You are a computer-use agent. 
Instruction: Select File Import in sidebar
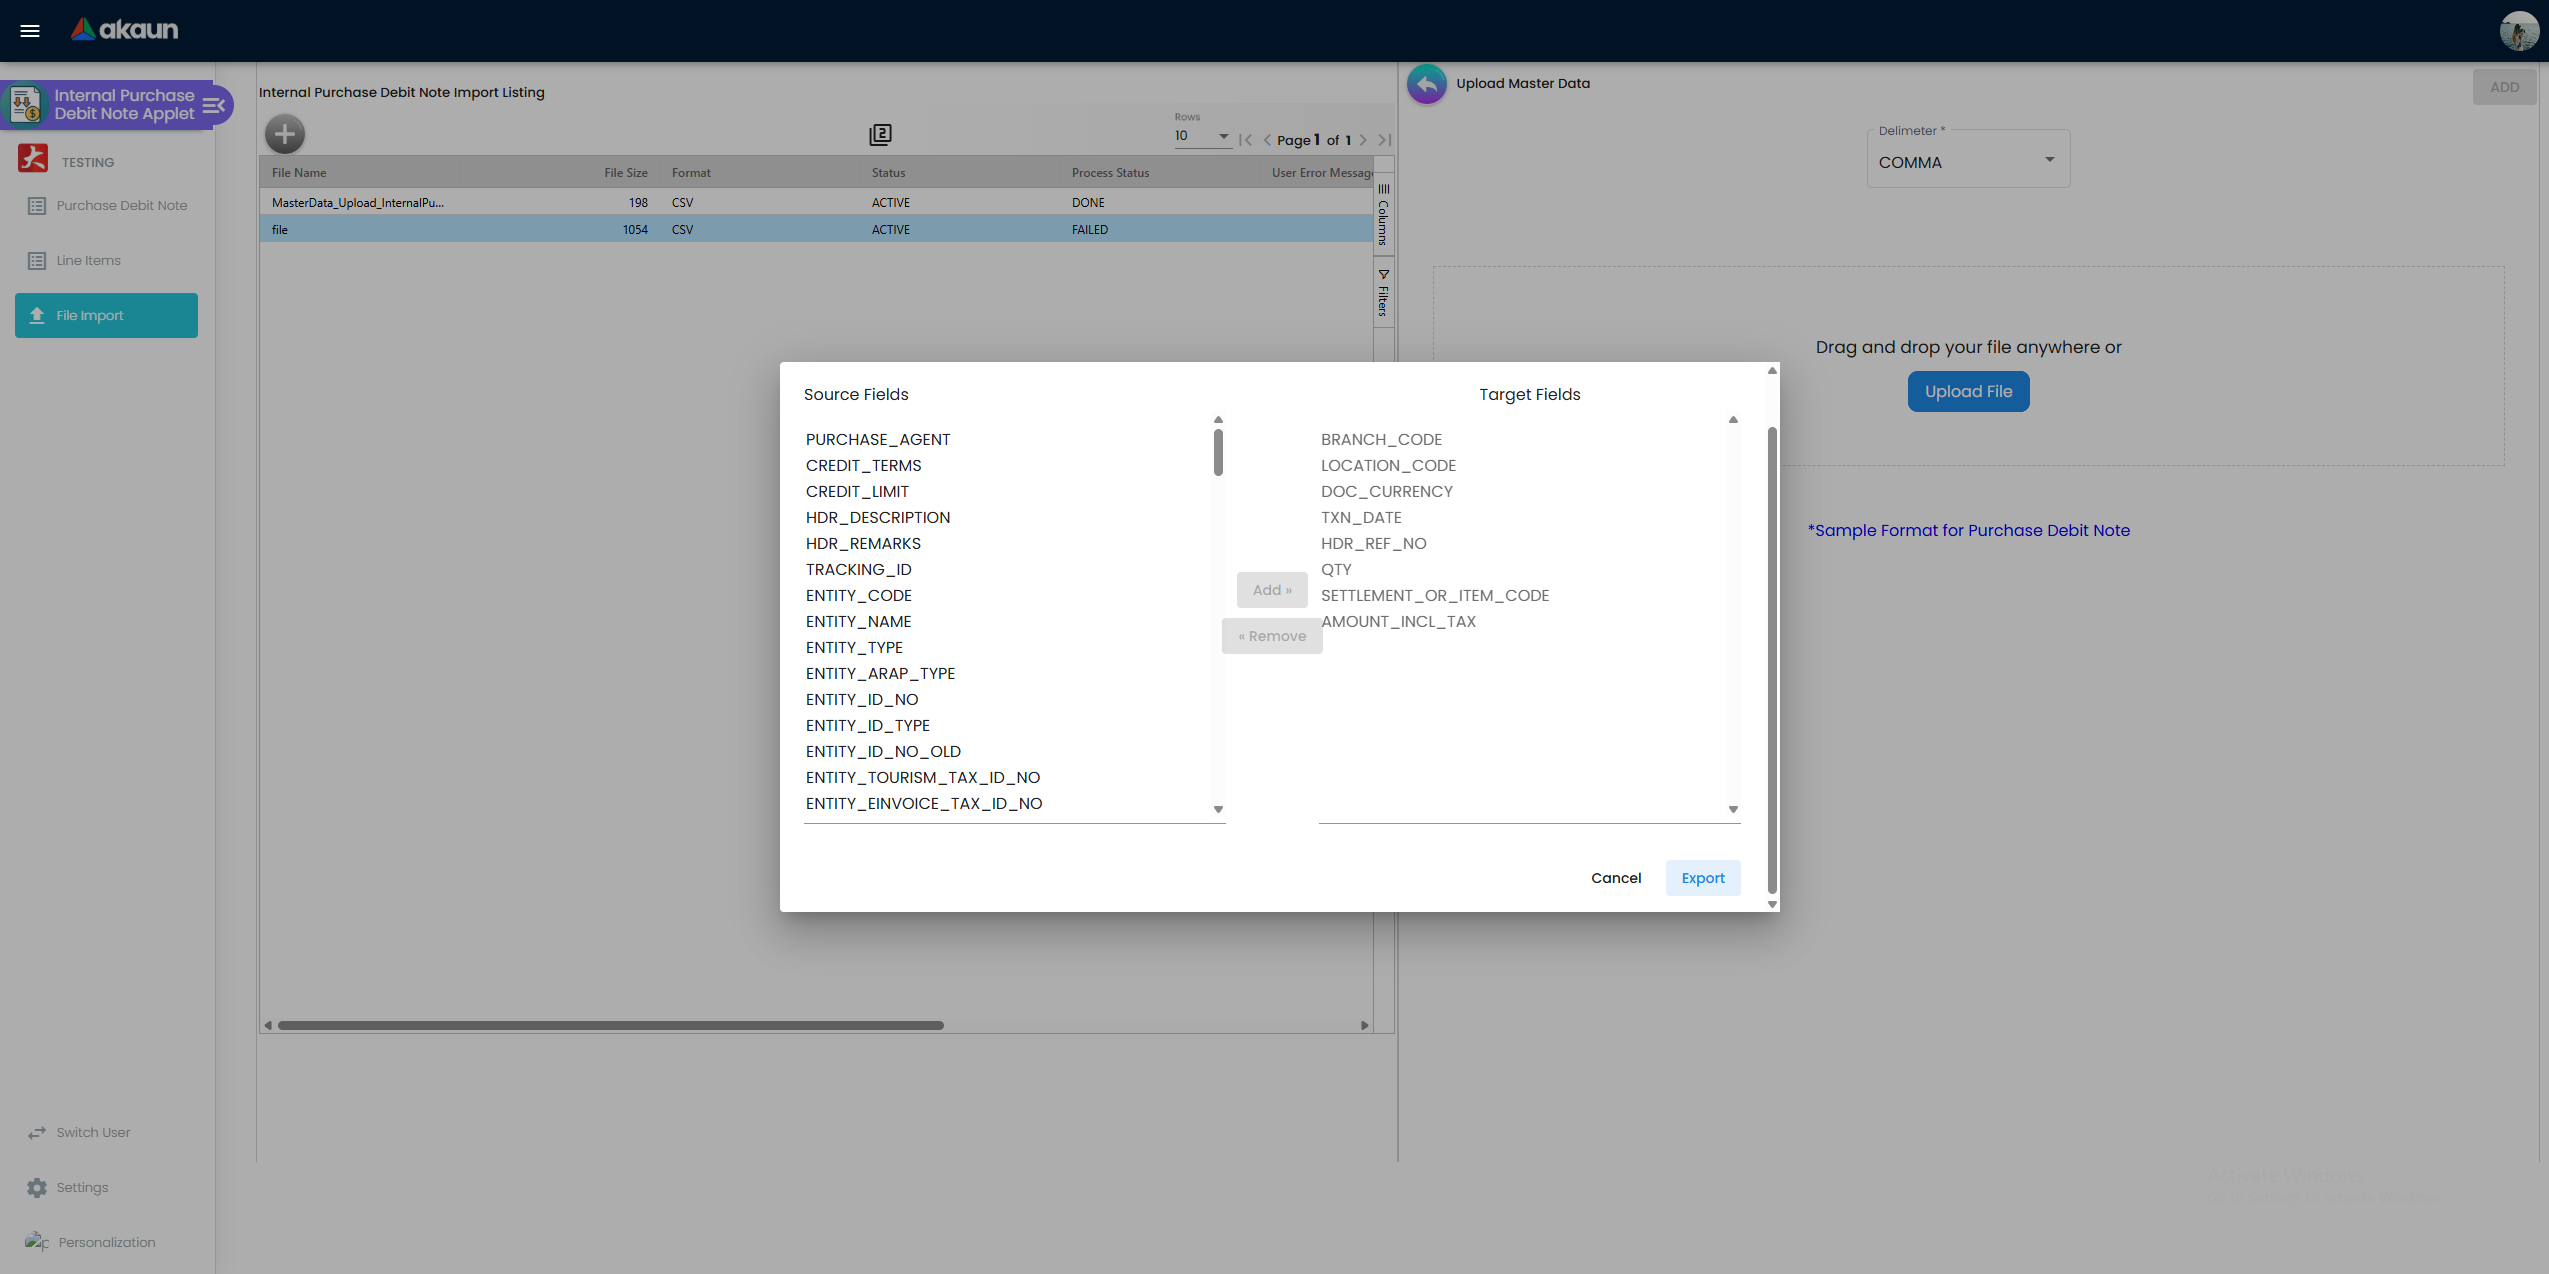tap(107, 316)
